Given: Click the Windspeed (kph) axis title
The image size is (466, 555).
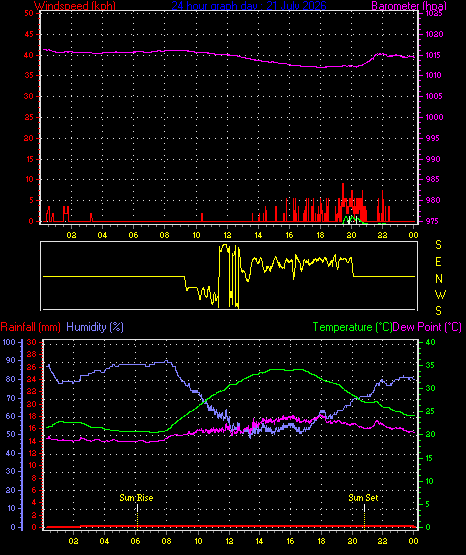Looking at the screenshot, I should (75, 6).
